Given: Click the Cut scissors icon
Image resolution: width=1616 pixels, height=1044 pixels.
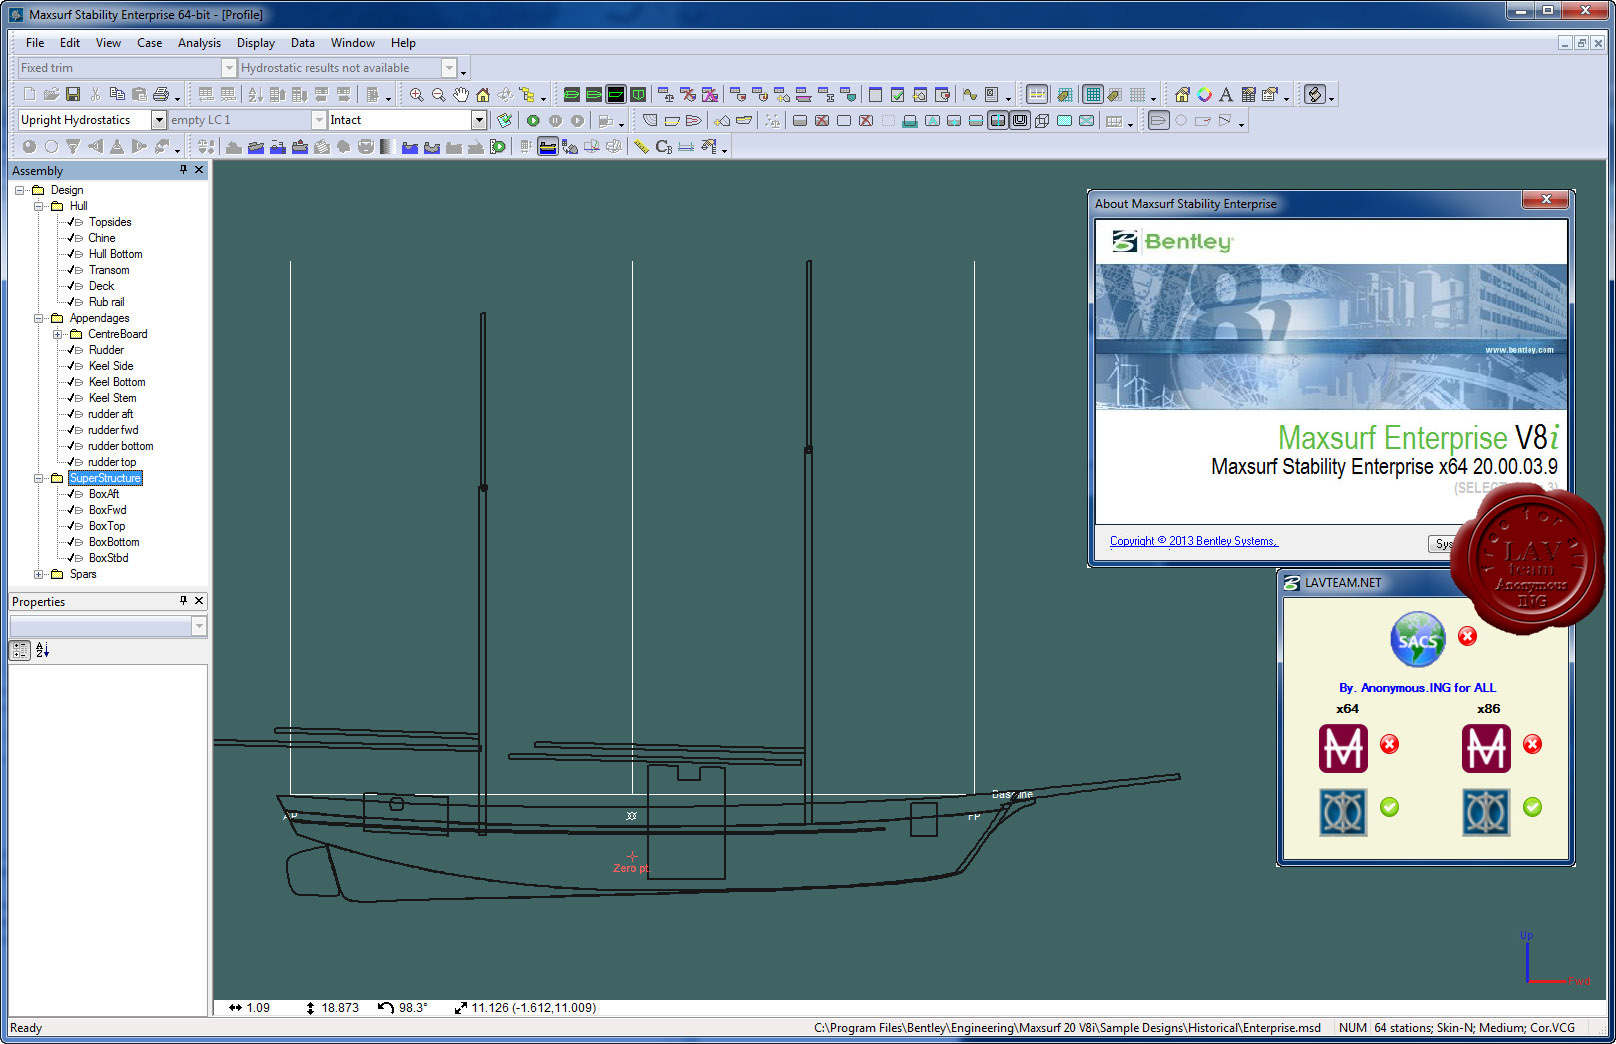Looking at the screenshot, I should coord(95,94).
